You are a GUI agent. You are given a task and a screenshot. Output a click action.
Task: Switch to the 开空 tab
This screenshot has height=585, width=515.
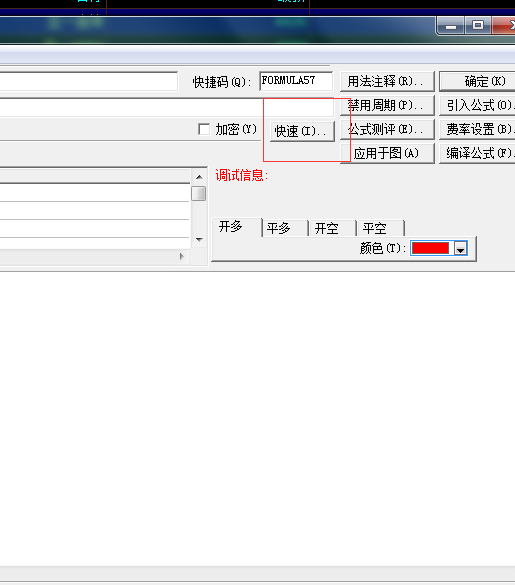pyautogui.click(x=333, y=228)
